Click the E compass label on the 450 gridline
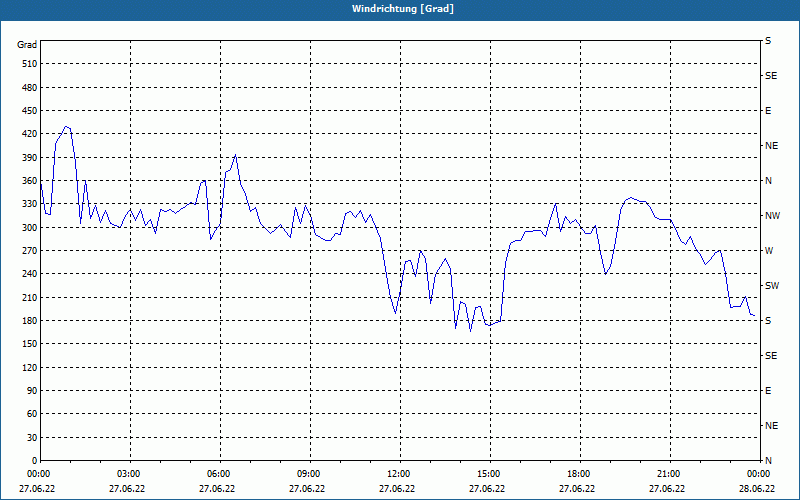800x500 pixels. [768, 111]
